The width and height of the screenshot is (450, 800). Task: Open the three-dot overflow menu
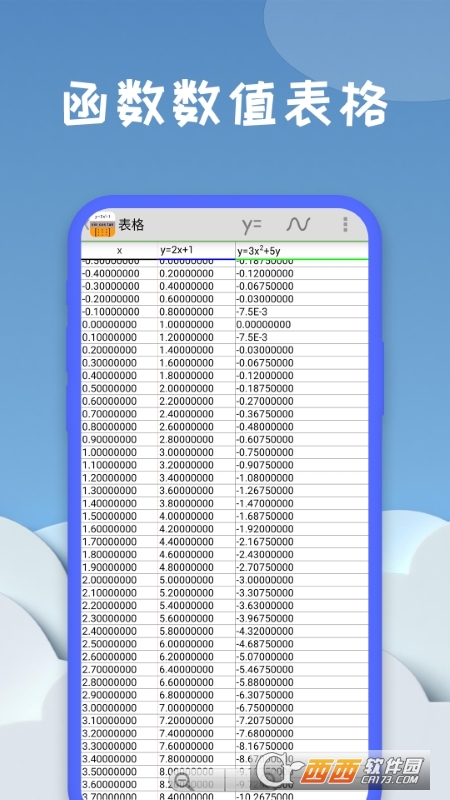[x=345, y=224]
